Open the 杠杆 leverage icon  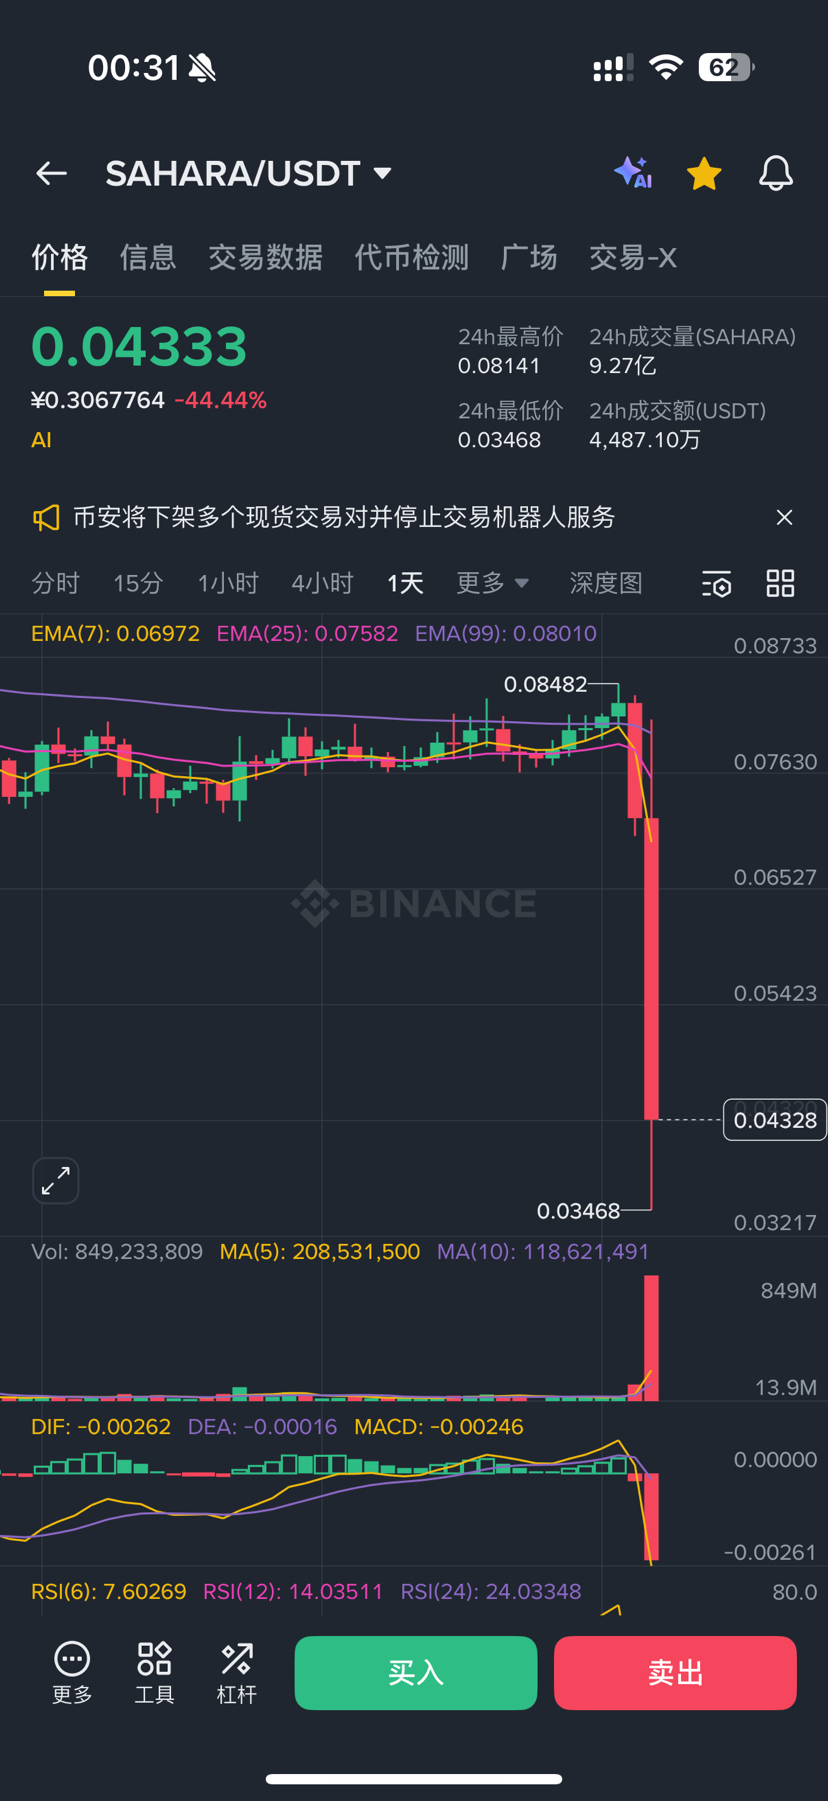tap(237, 1672)
